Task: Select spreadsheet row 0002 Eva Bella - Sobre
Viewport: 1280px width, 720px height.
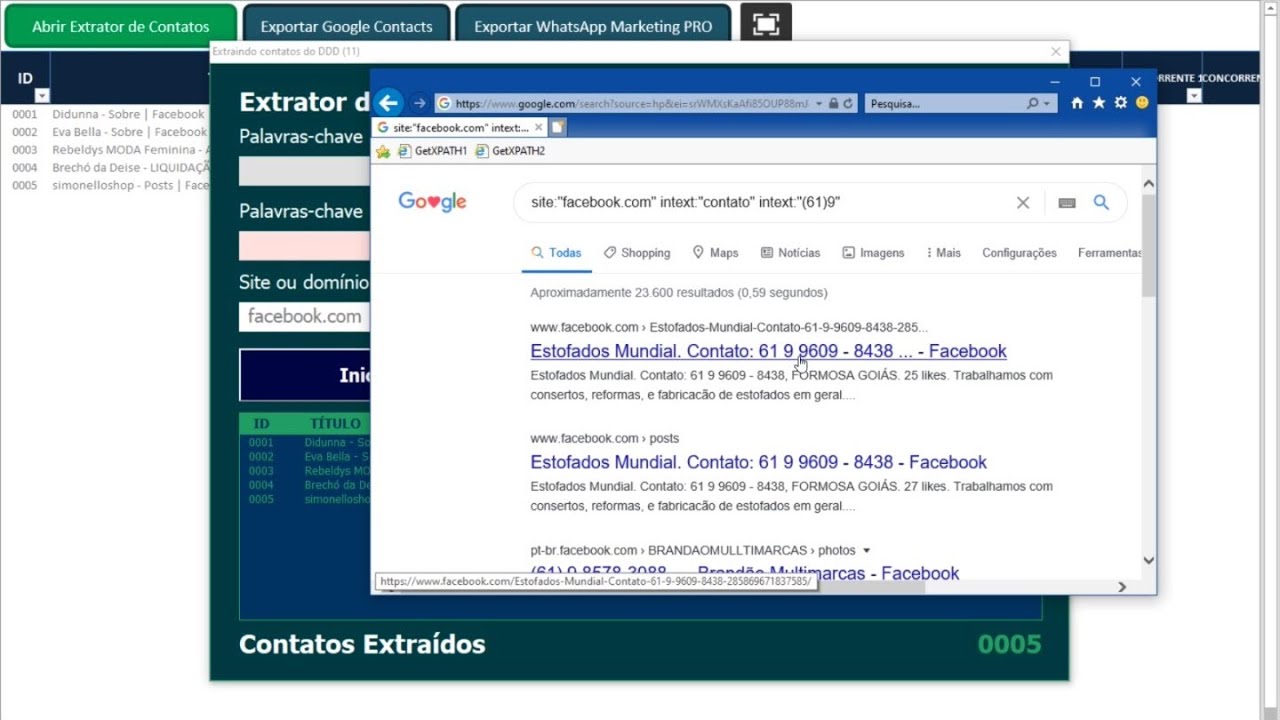Action: tap(108, 132)
